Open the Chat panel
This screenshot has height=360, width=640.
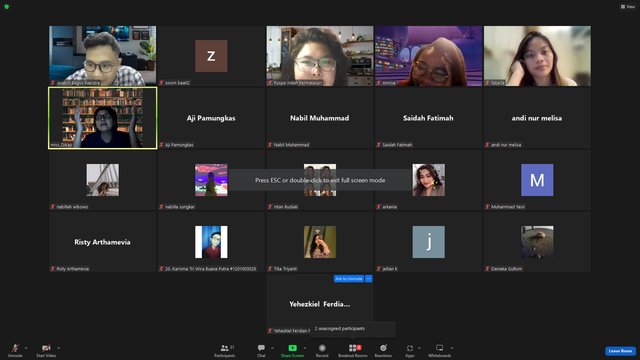click(261, 350)
